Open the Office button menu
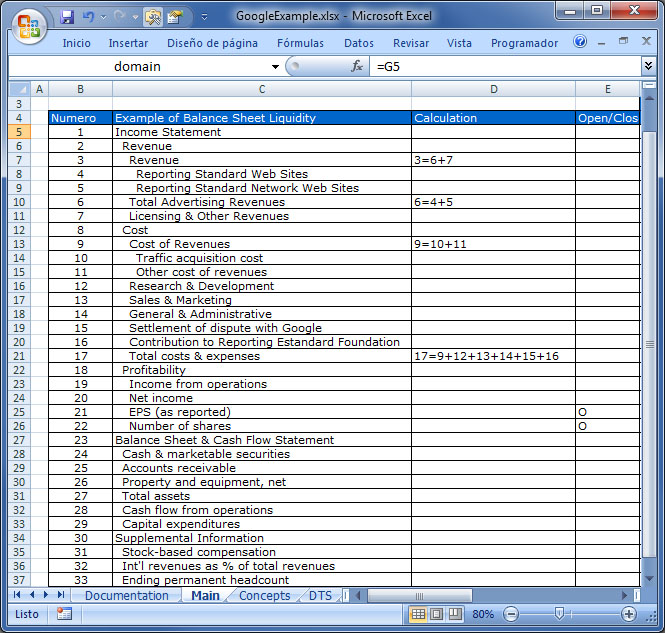The width and height of the screenshot is (665, 633). point(29,26)
